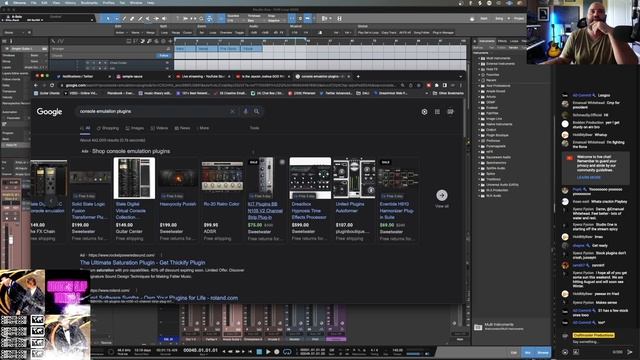Click the Stop button in transport
The height and width of the screenshot is (360, 640).
coord(259,351)
